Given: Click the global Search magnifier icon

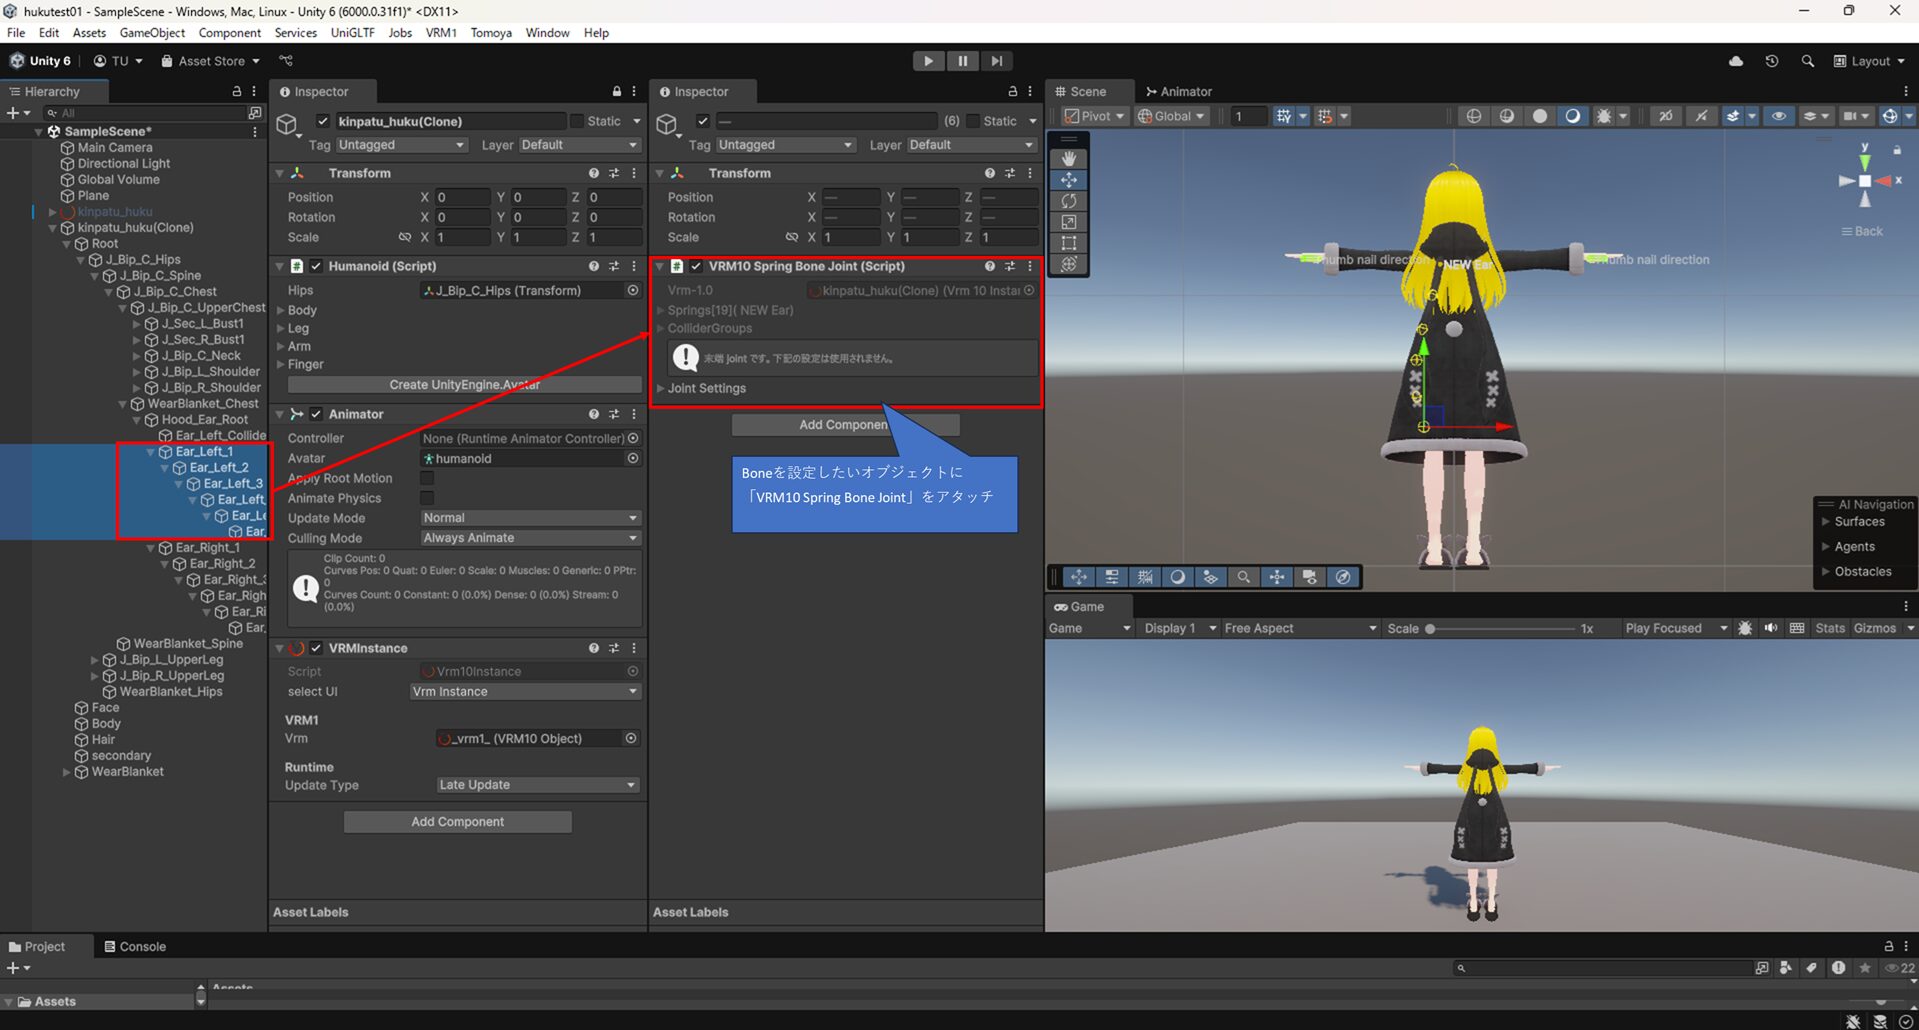Looking at the screenshot, I should 1807,61.
